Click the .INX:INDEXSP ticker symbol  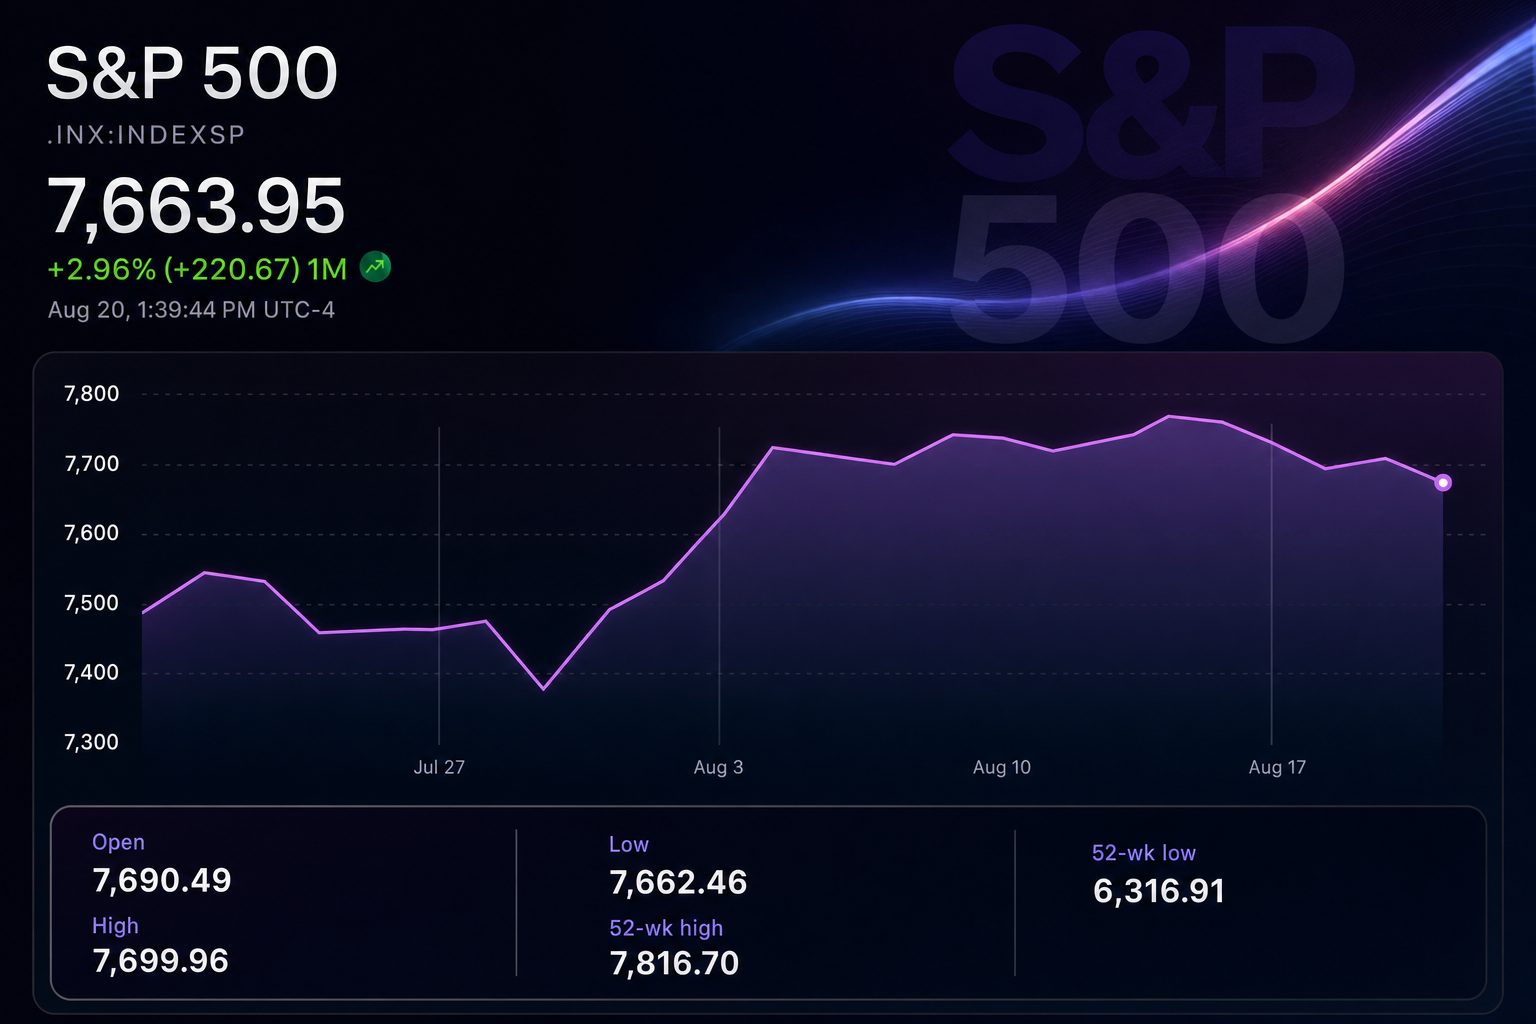click(x=146, y=135)
